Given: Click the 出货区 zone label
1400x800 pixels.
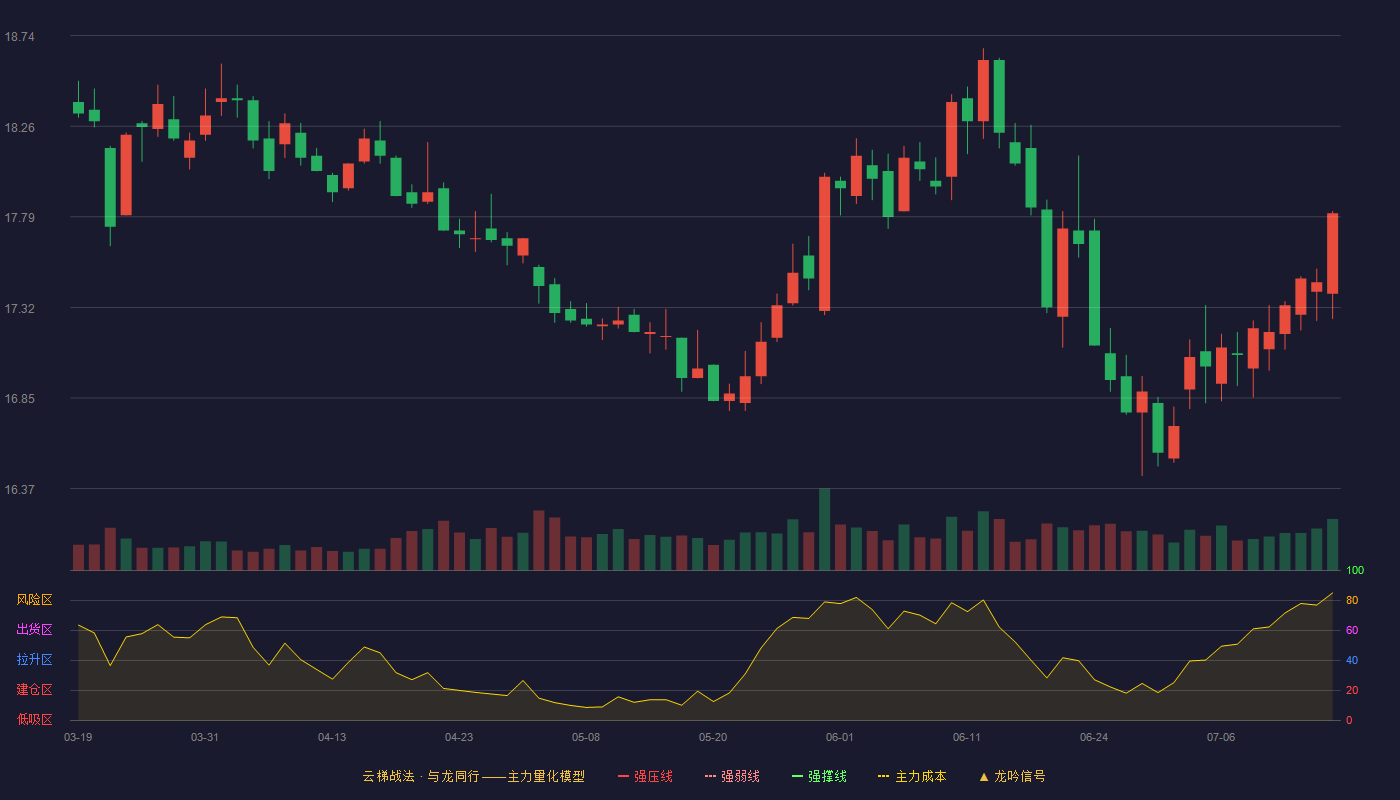Looking at the screenshot, I should pyautogui.click(x=34, y=630).
